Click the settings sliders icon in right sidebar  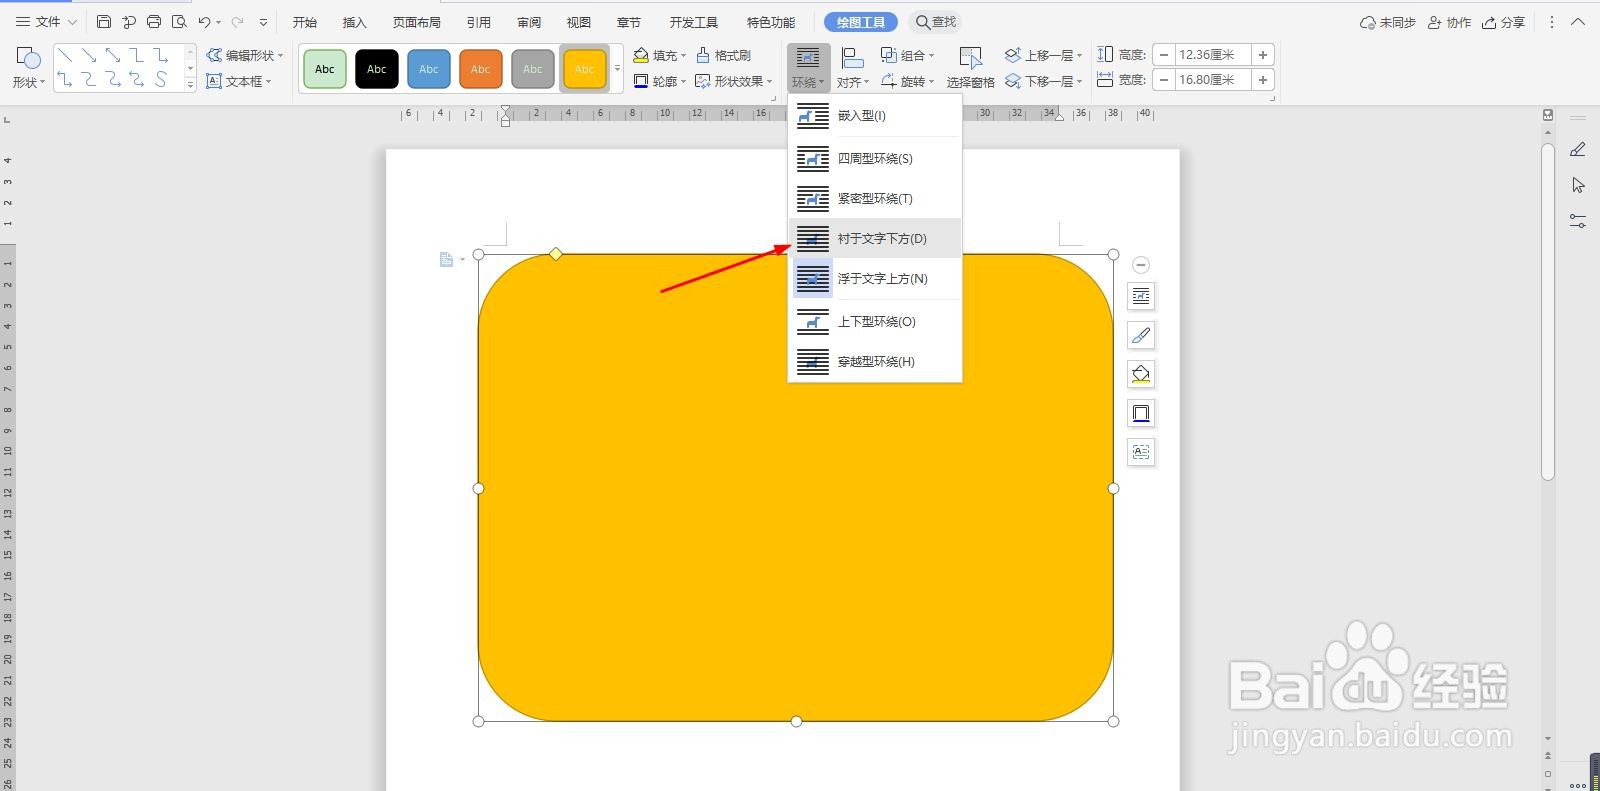click(x=1578, y=221)
